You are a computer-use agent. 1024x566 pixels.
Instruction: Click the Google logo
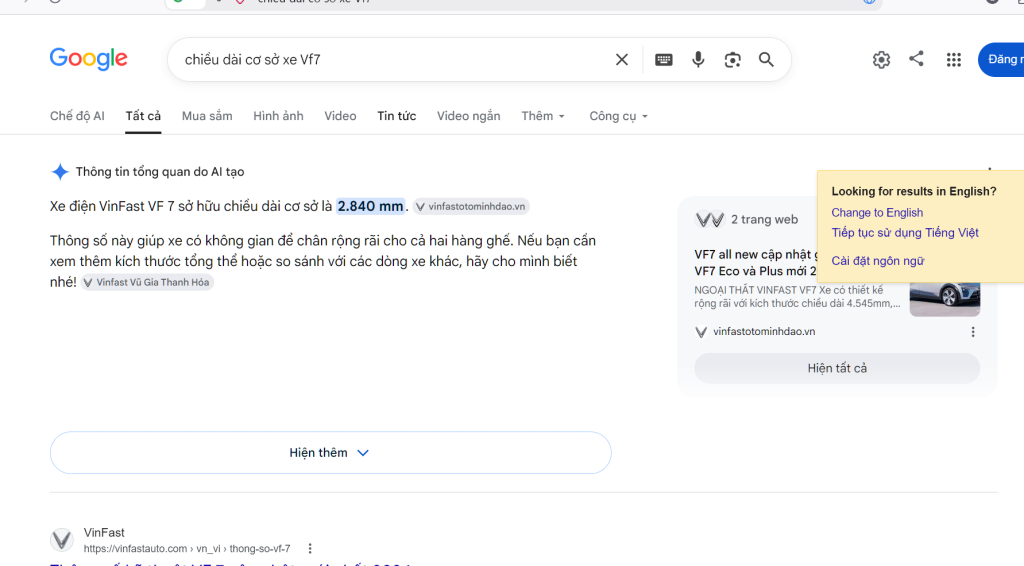click(89, 59)
